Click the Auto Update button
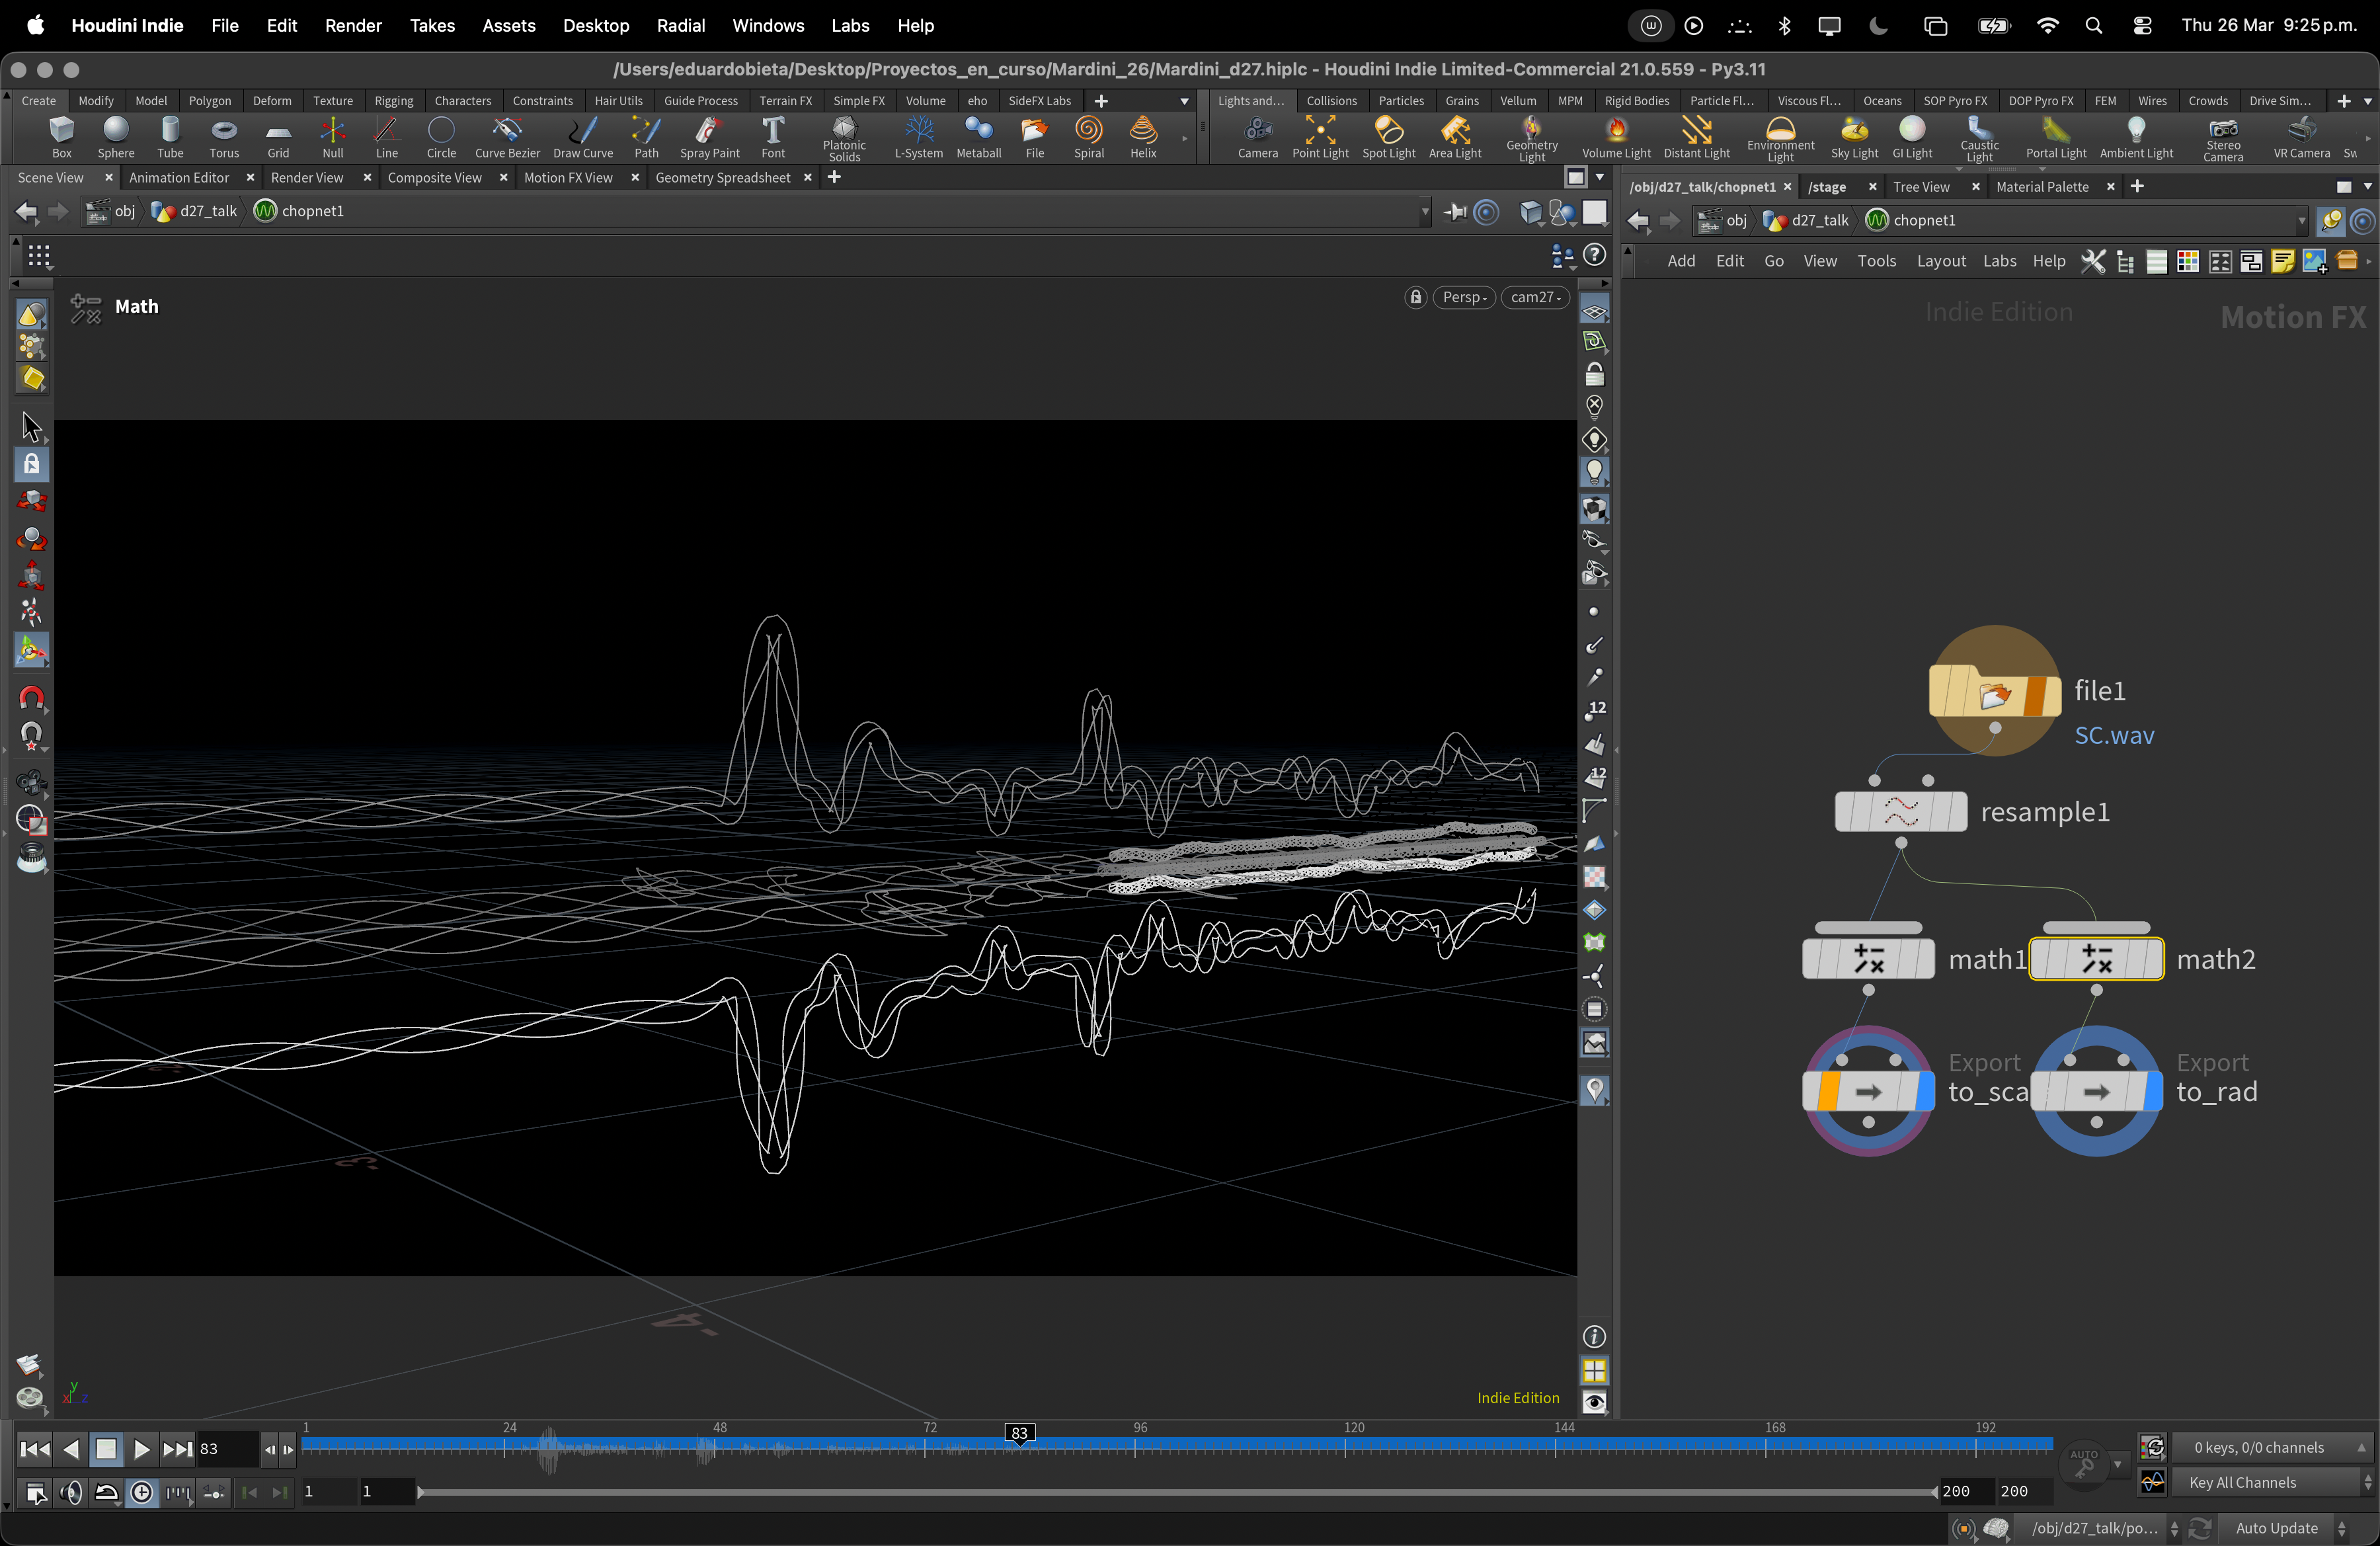Viewport: 2380px width, 1546px height. click(2276, 1528)
